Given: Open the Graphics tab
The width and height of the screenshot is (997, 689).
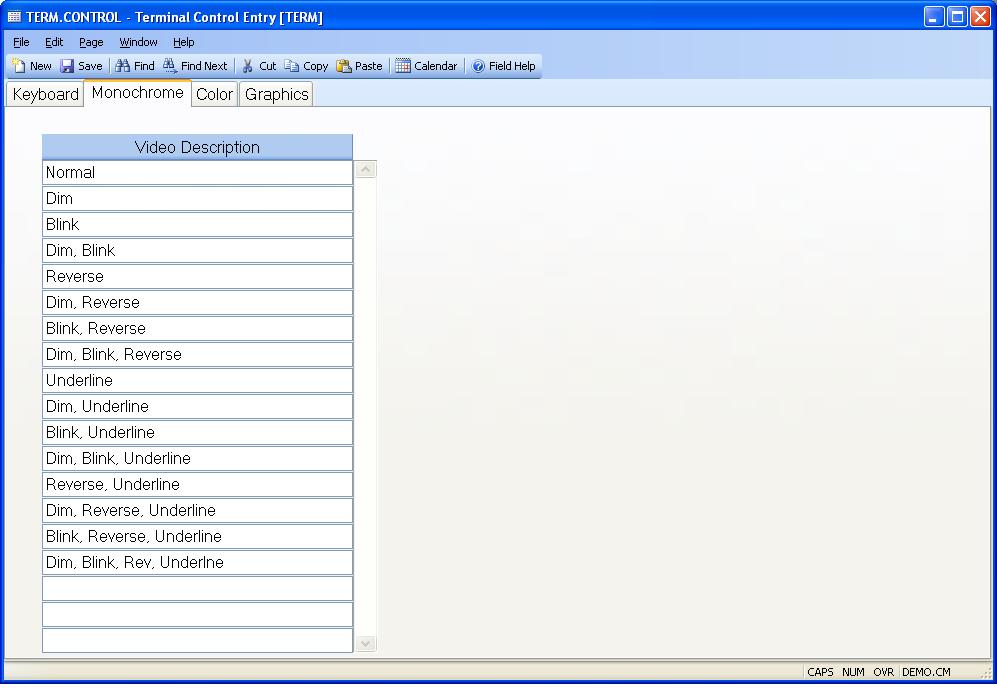Looking at the screenshot, I should click(x=277, y=94).
